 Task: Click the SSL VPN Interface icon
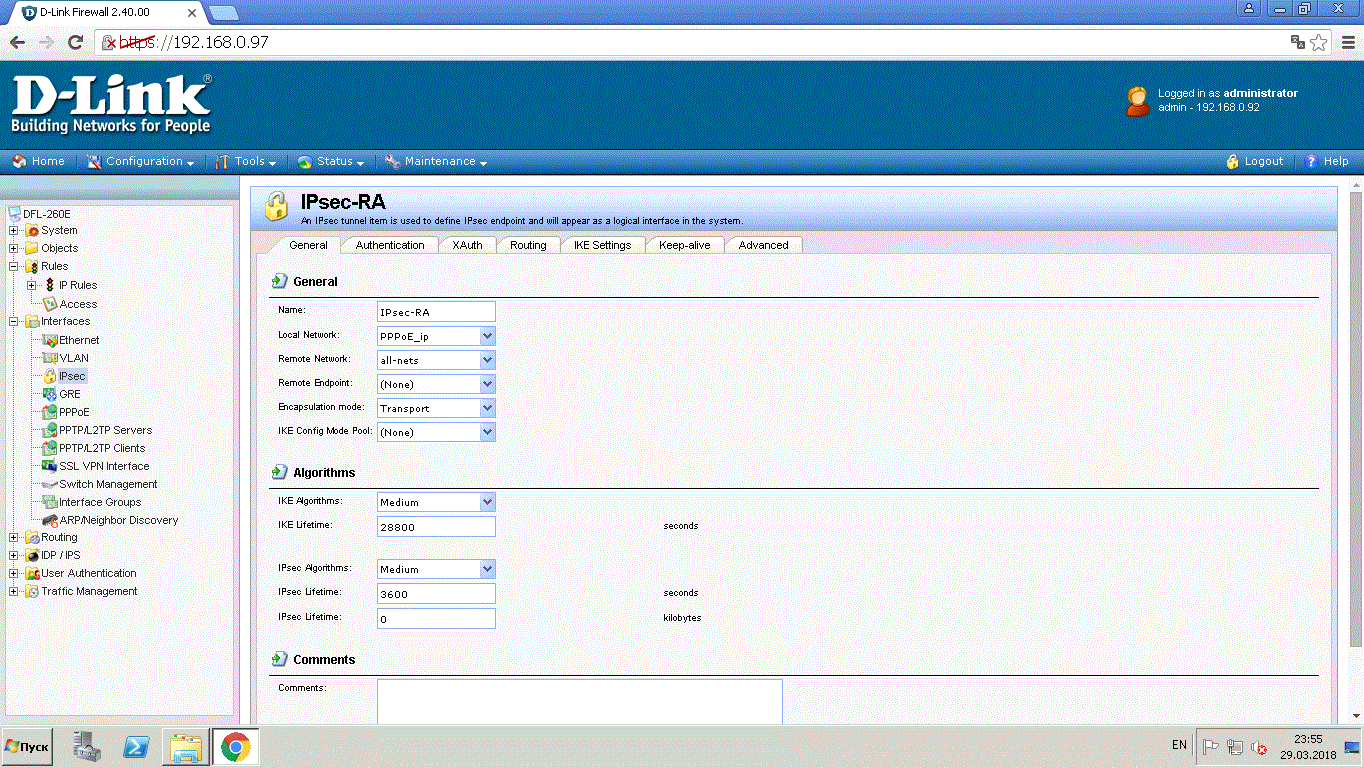(50, 466)
